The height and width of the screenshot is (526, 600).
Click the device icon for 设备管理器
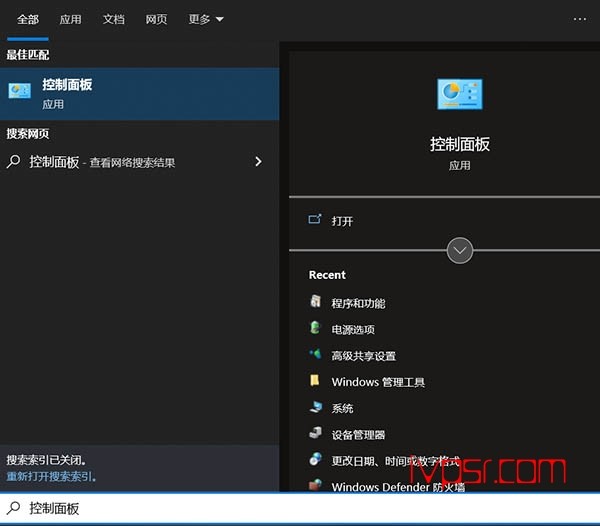316,433
